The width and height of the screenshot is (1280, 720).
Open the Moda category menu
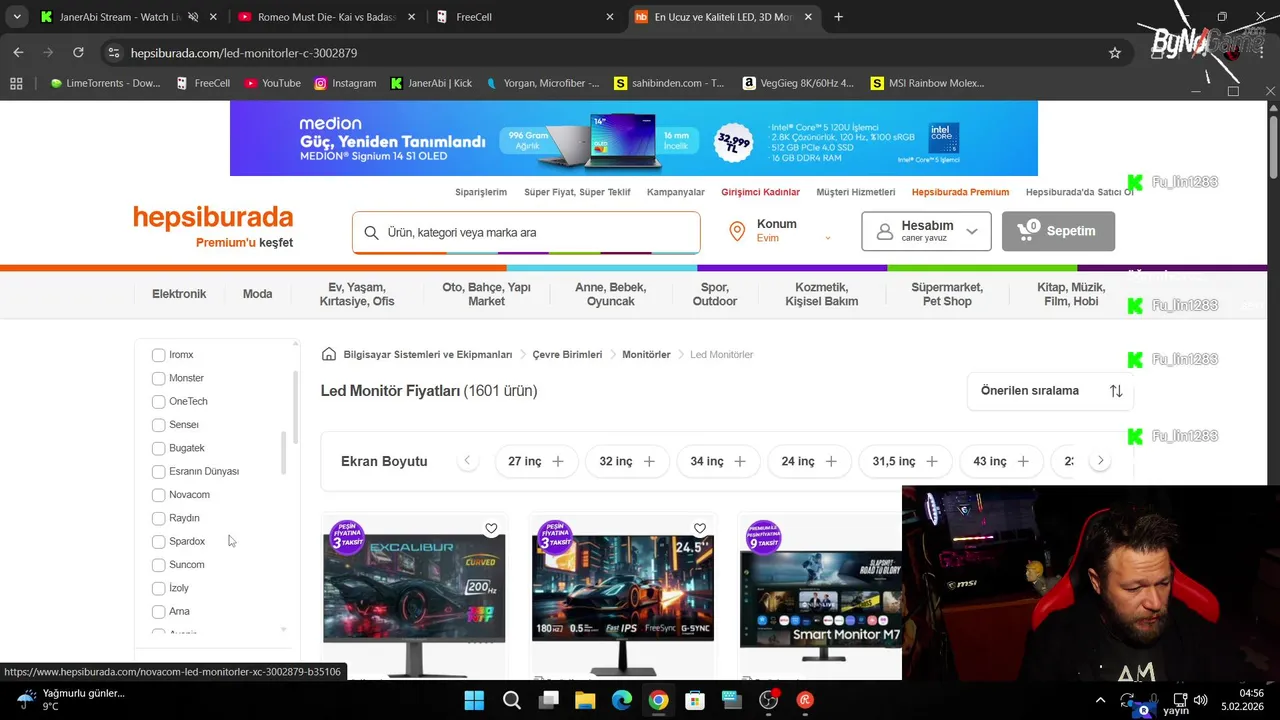click(x=257, y=294)
